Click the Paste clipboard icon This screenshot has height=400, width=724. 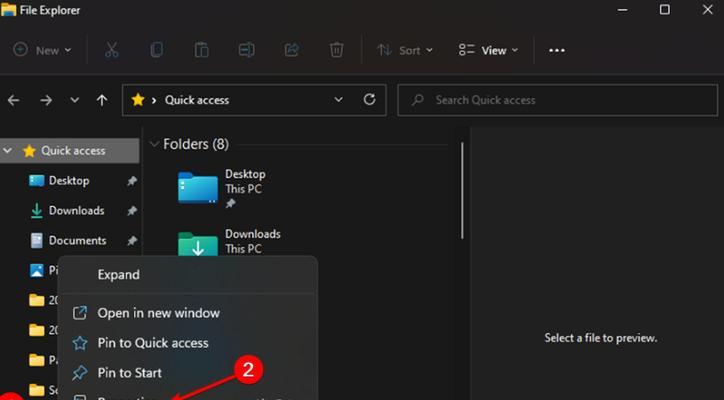[201, 50]
